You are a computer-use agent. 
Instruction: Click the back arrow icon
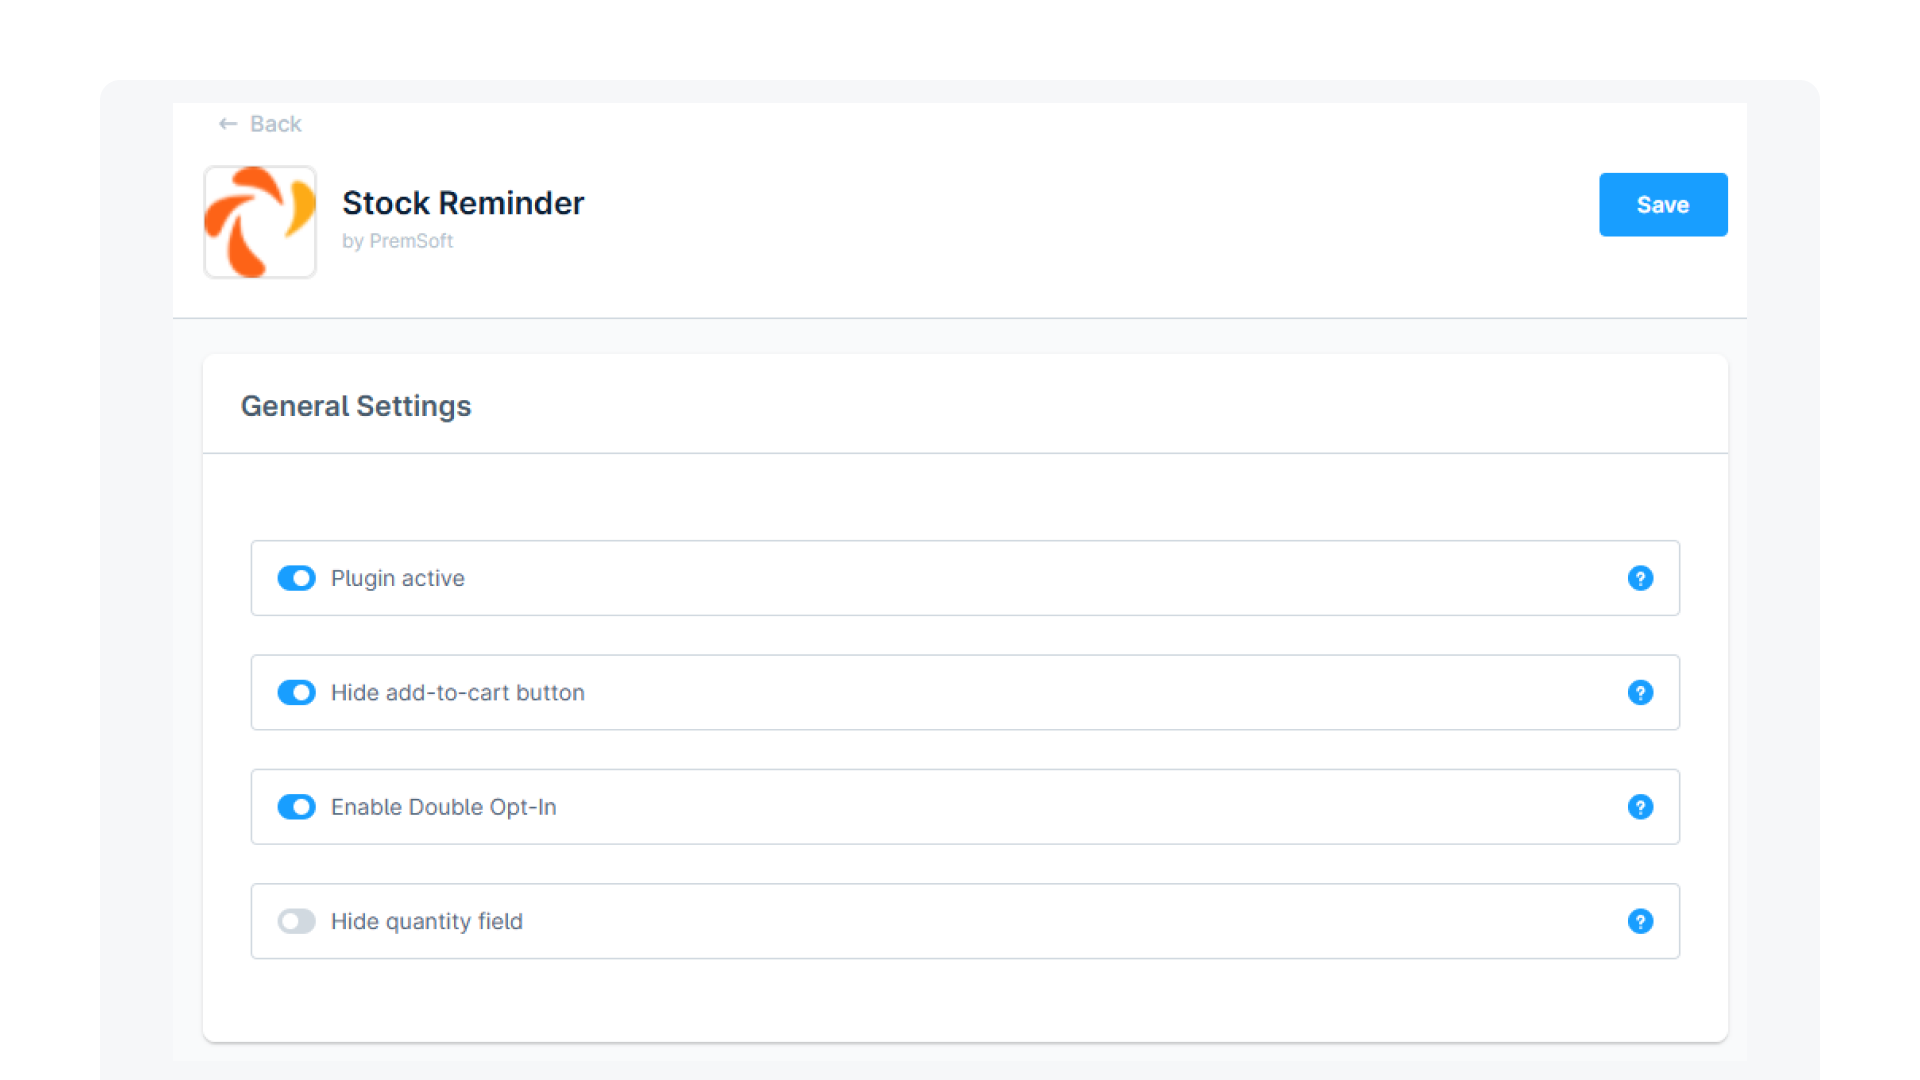pyautogui.click(x=228, y=124)
